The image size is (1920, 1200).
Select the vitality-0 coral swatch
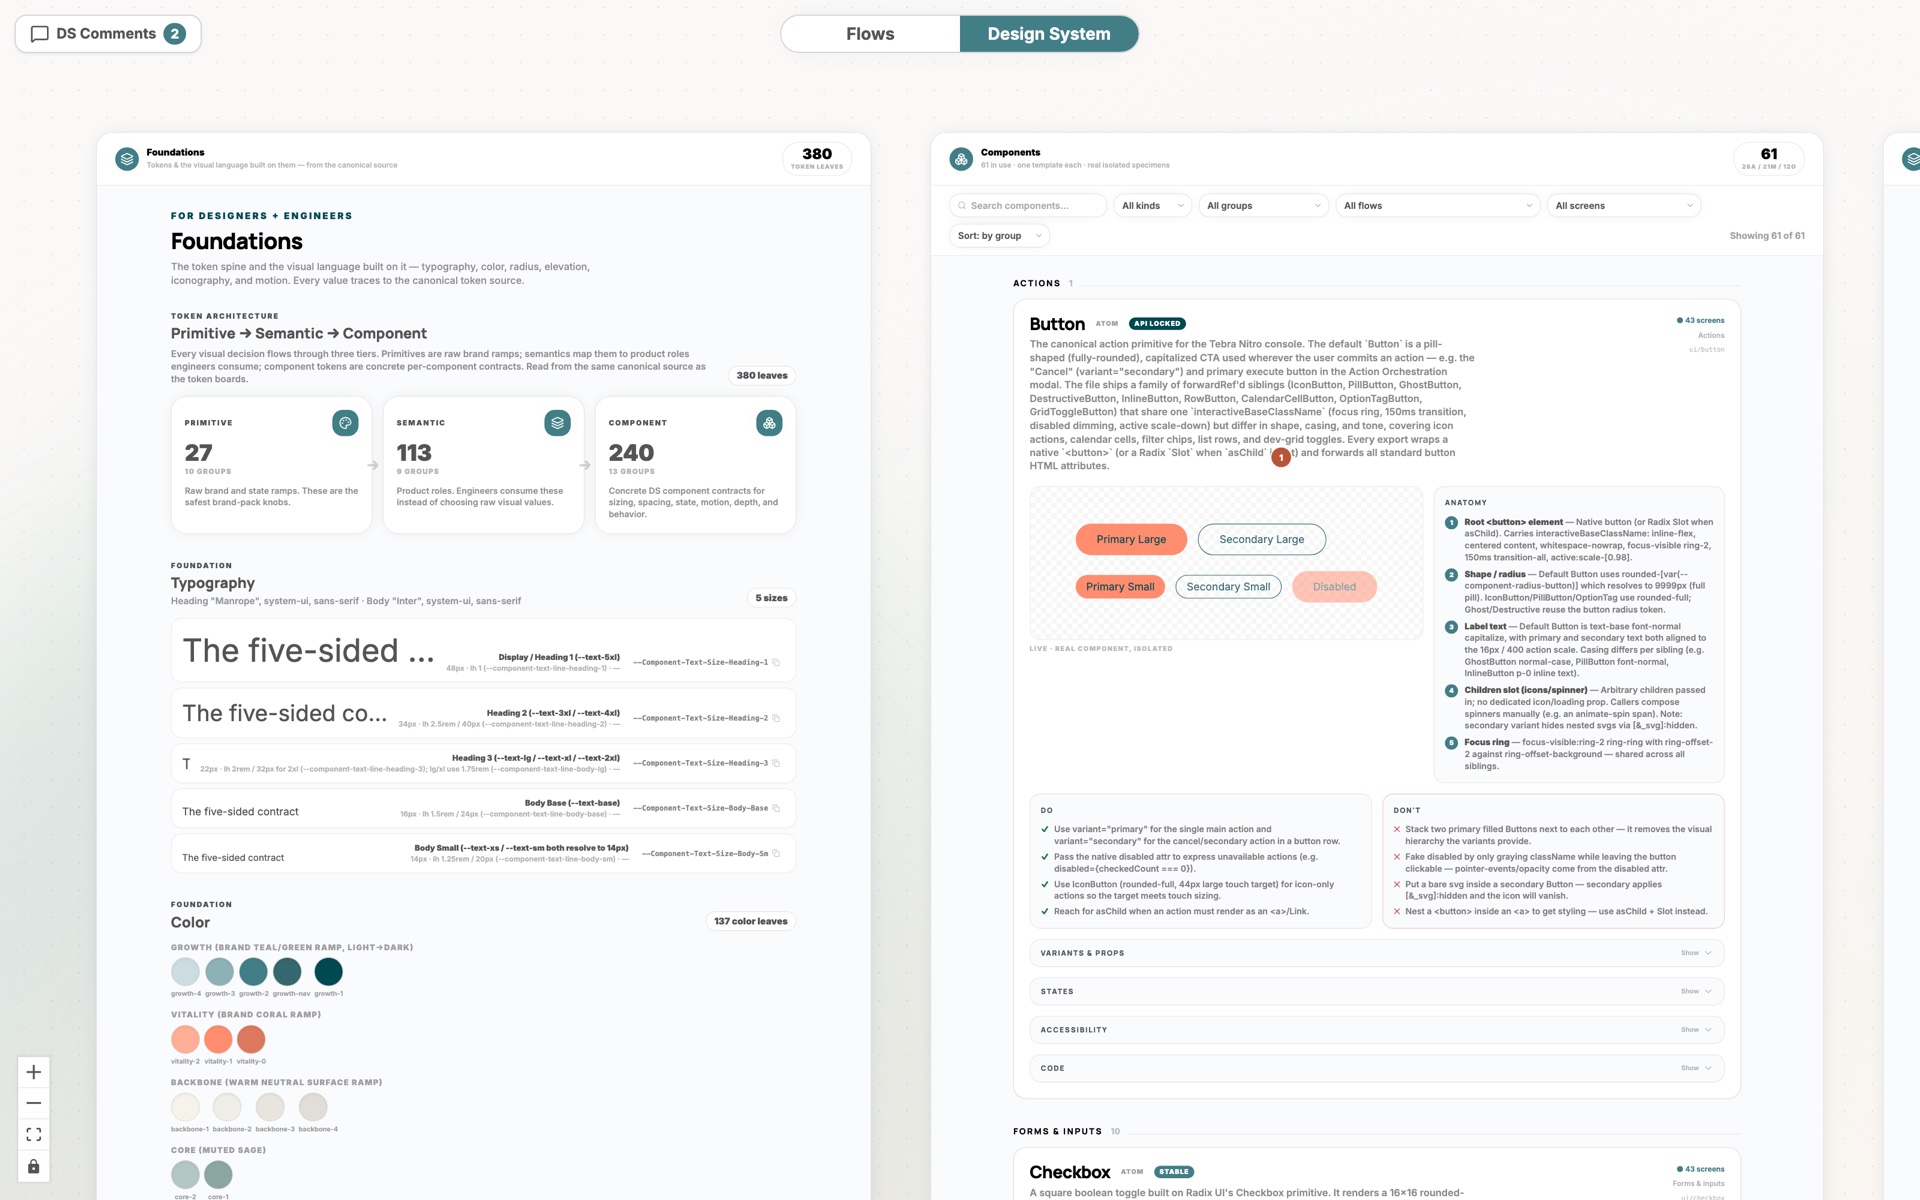click(251, 1039)
